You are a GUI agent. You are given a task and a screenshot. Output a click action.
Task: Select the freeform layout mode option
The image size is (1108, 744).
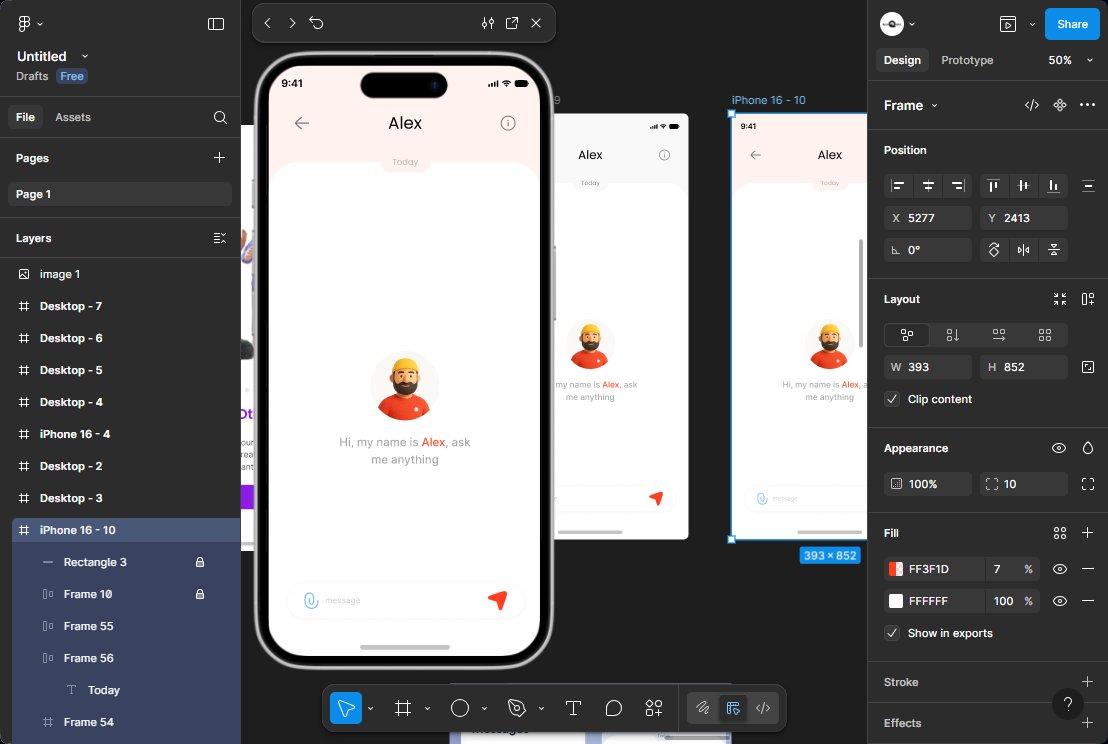[x=907, y=335]
